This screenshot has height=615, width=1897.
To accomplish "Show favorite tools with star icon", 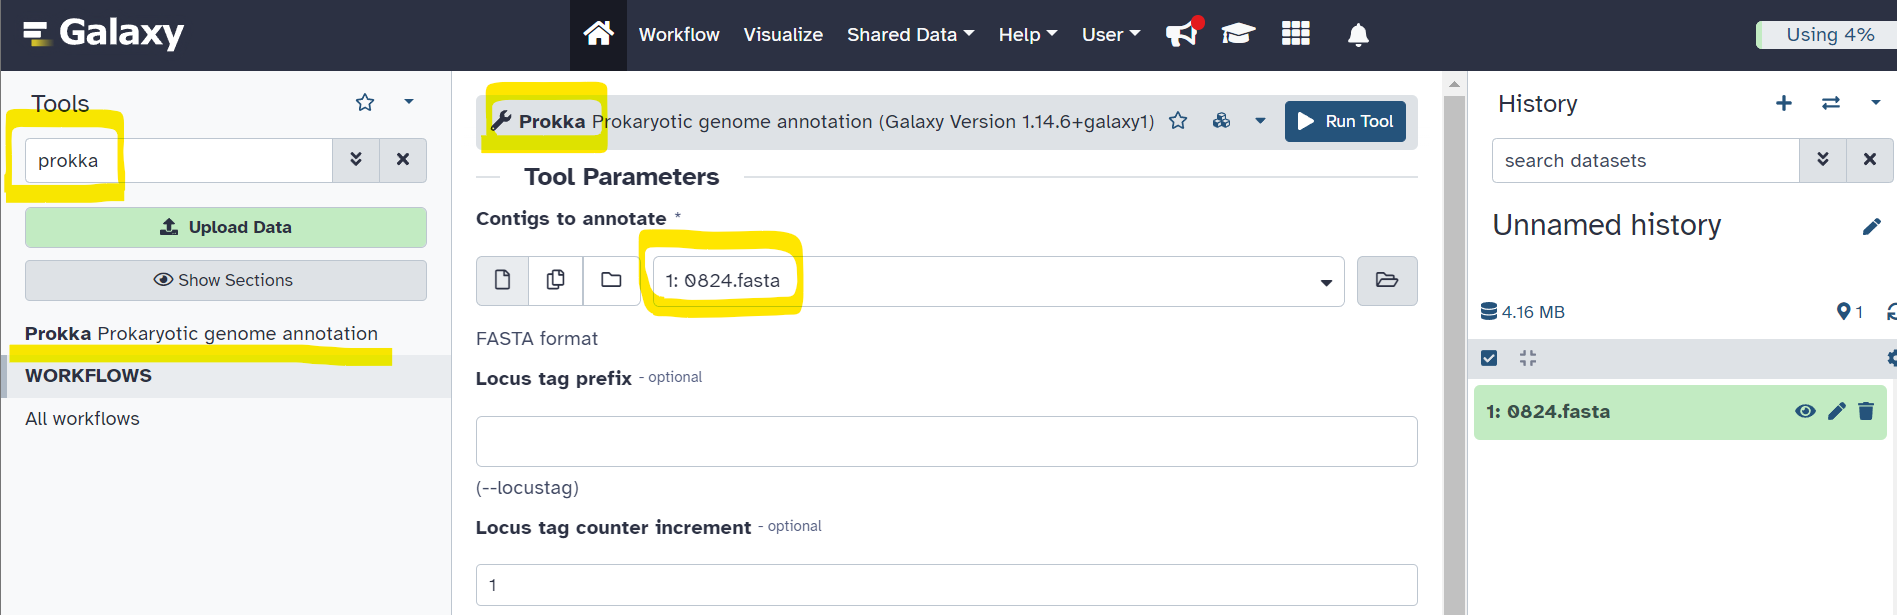I will [x=365, y=102].
